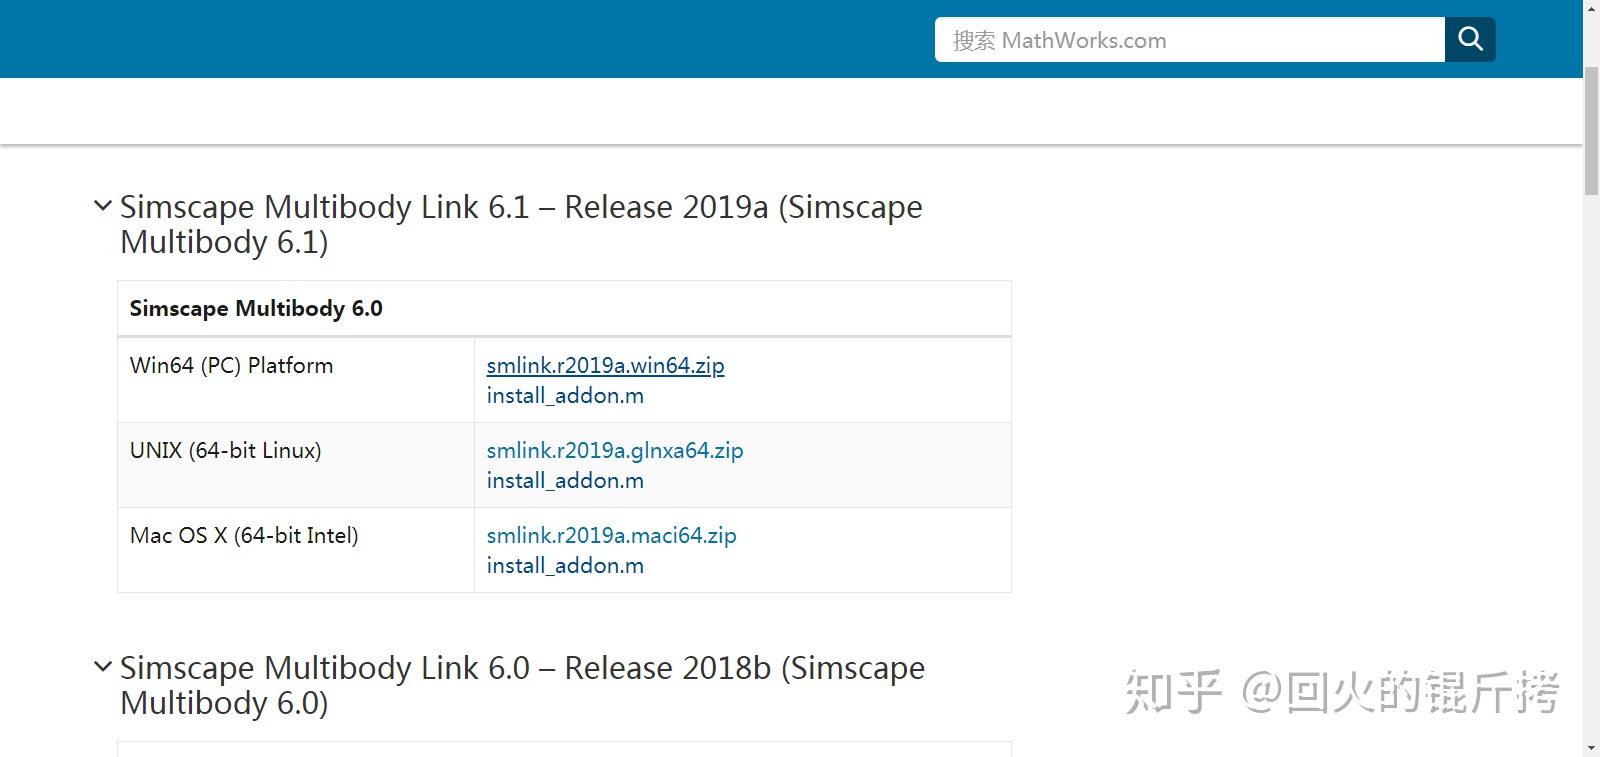Image resolution: width=1600 pixels, height=757 pixels.
Task: Collapse the Release 2019a section chevron
Action: [x=102, y=206]
